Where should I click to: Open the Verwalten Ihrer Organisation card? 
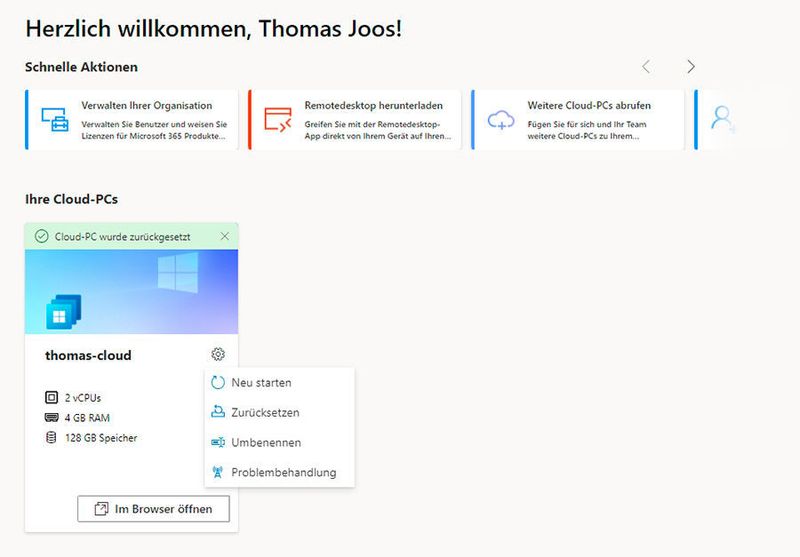click(132, 120)
